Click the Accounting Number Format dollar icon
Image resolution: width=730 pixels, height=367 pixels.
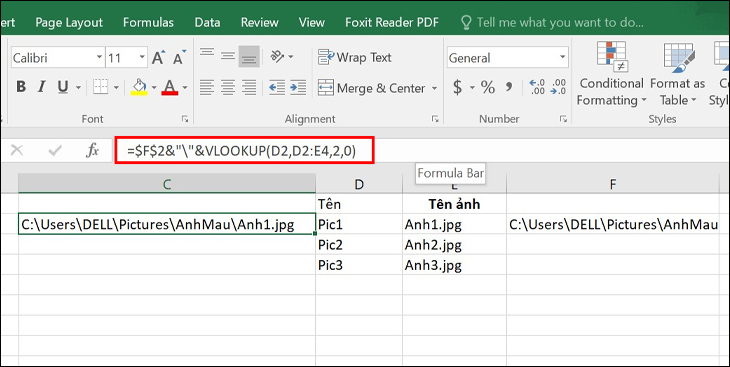pyautogui.click(x=458, y=87)
